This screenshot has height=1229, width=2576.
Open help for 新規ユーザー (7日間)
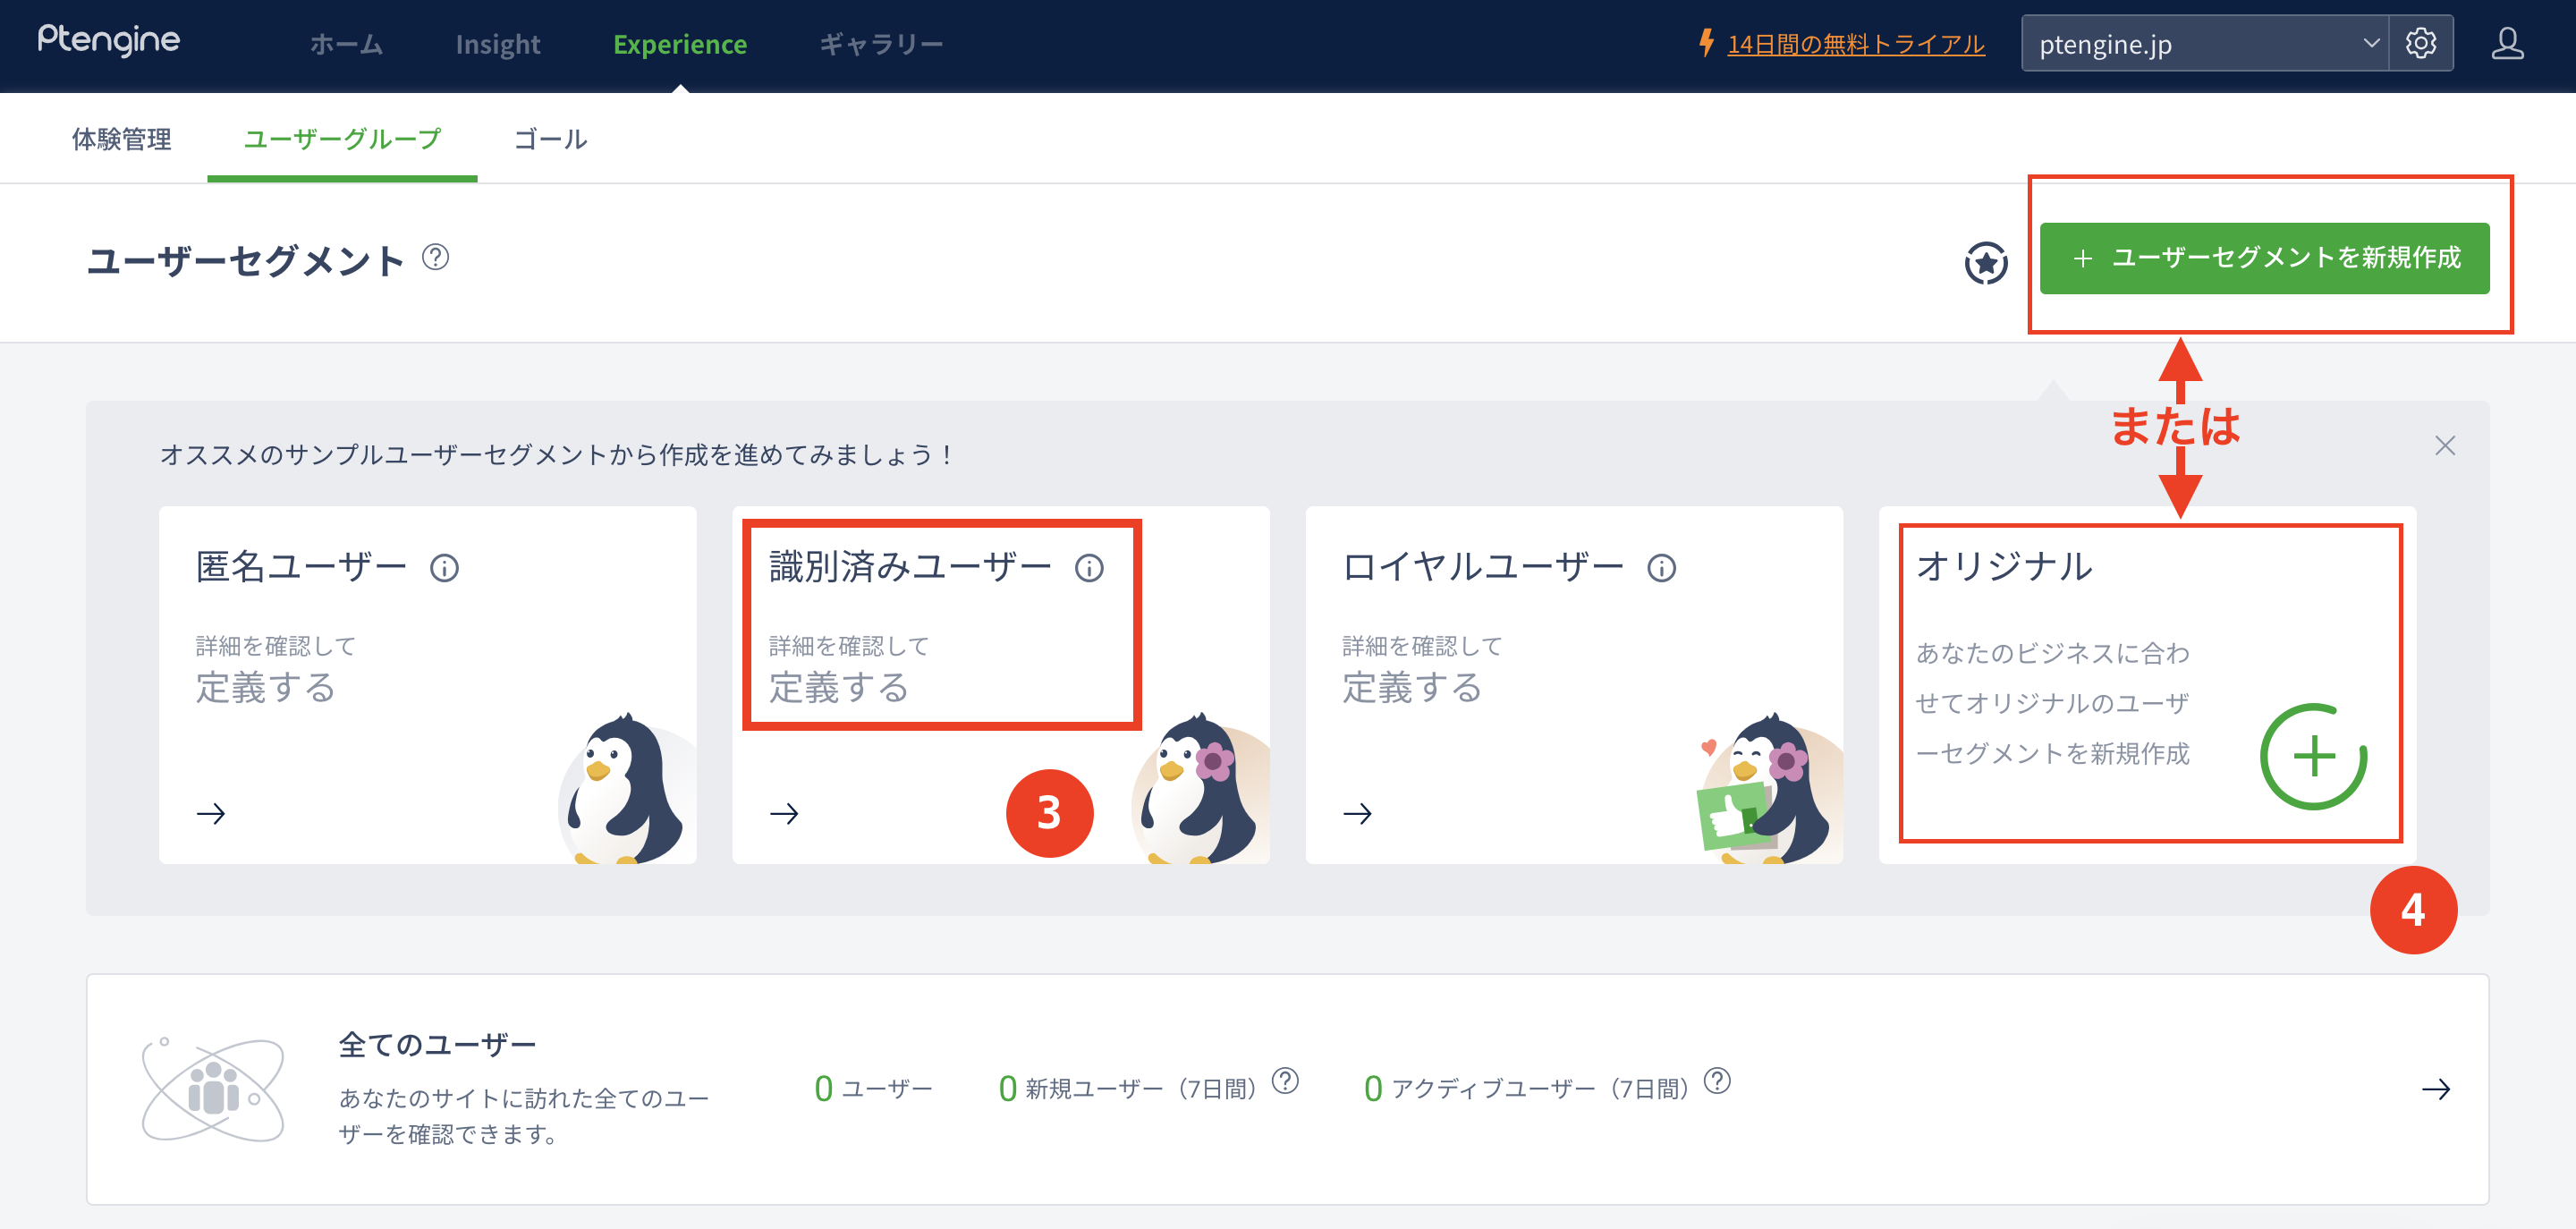[x=1285, y=1081]
